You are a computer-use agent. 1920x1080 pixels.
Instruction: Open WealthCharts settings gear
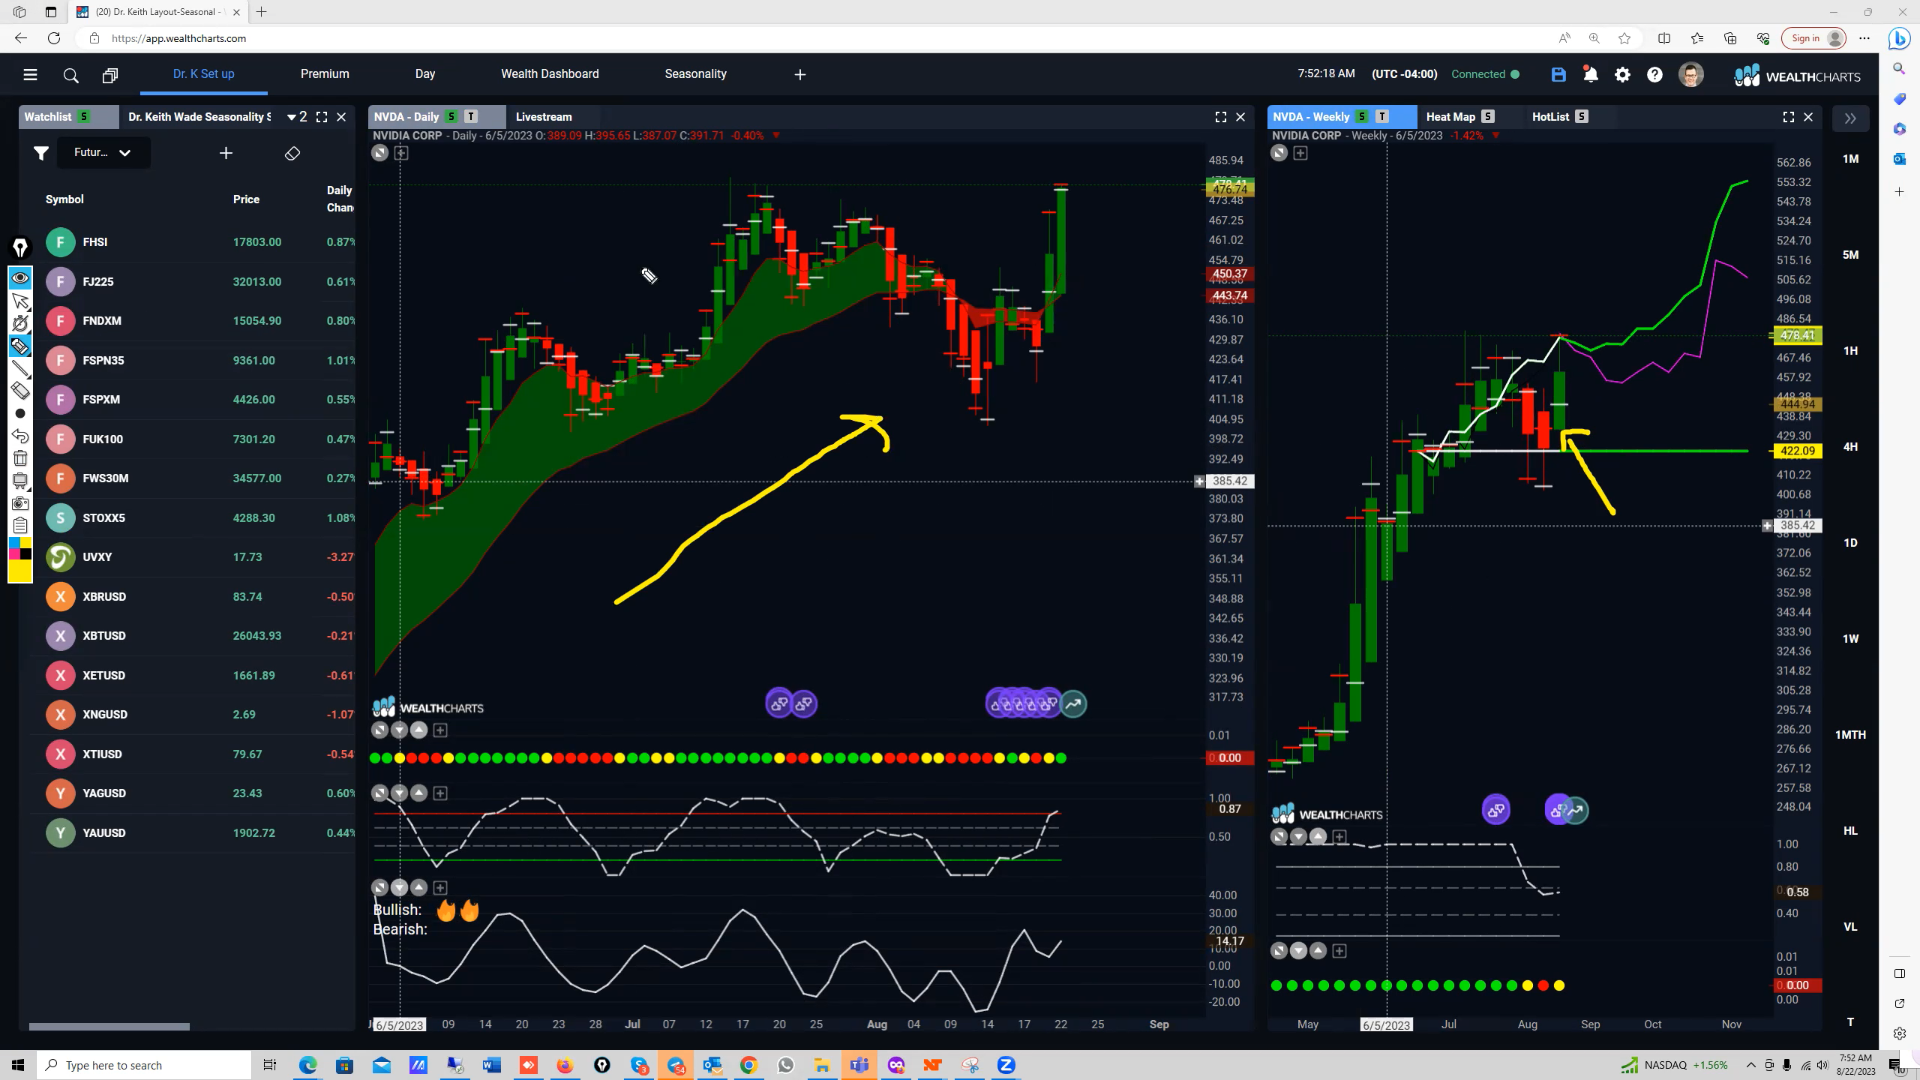1623,75
